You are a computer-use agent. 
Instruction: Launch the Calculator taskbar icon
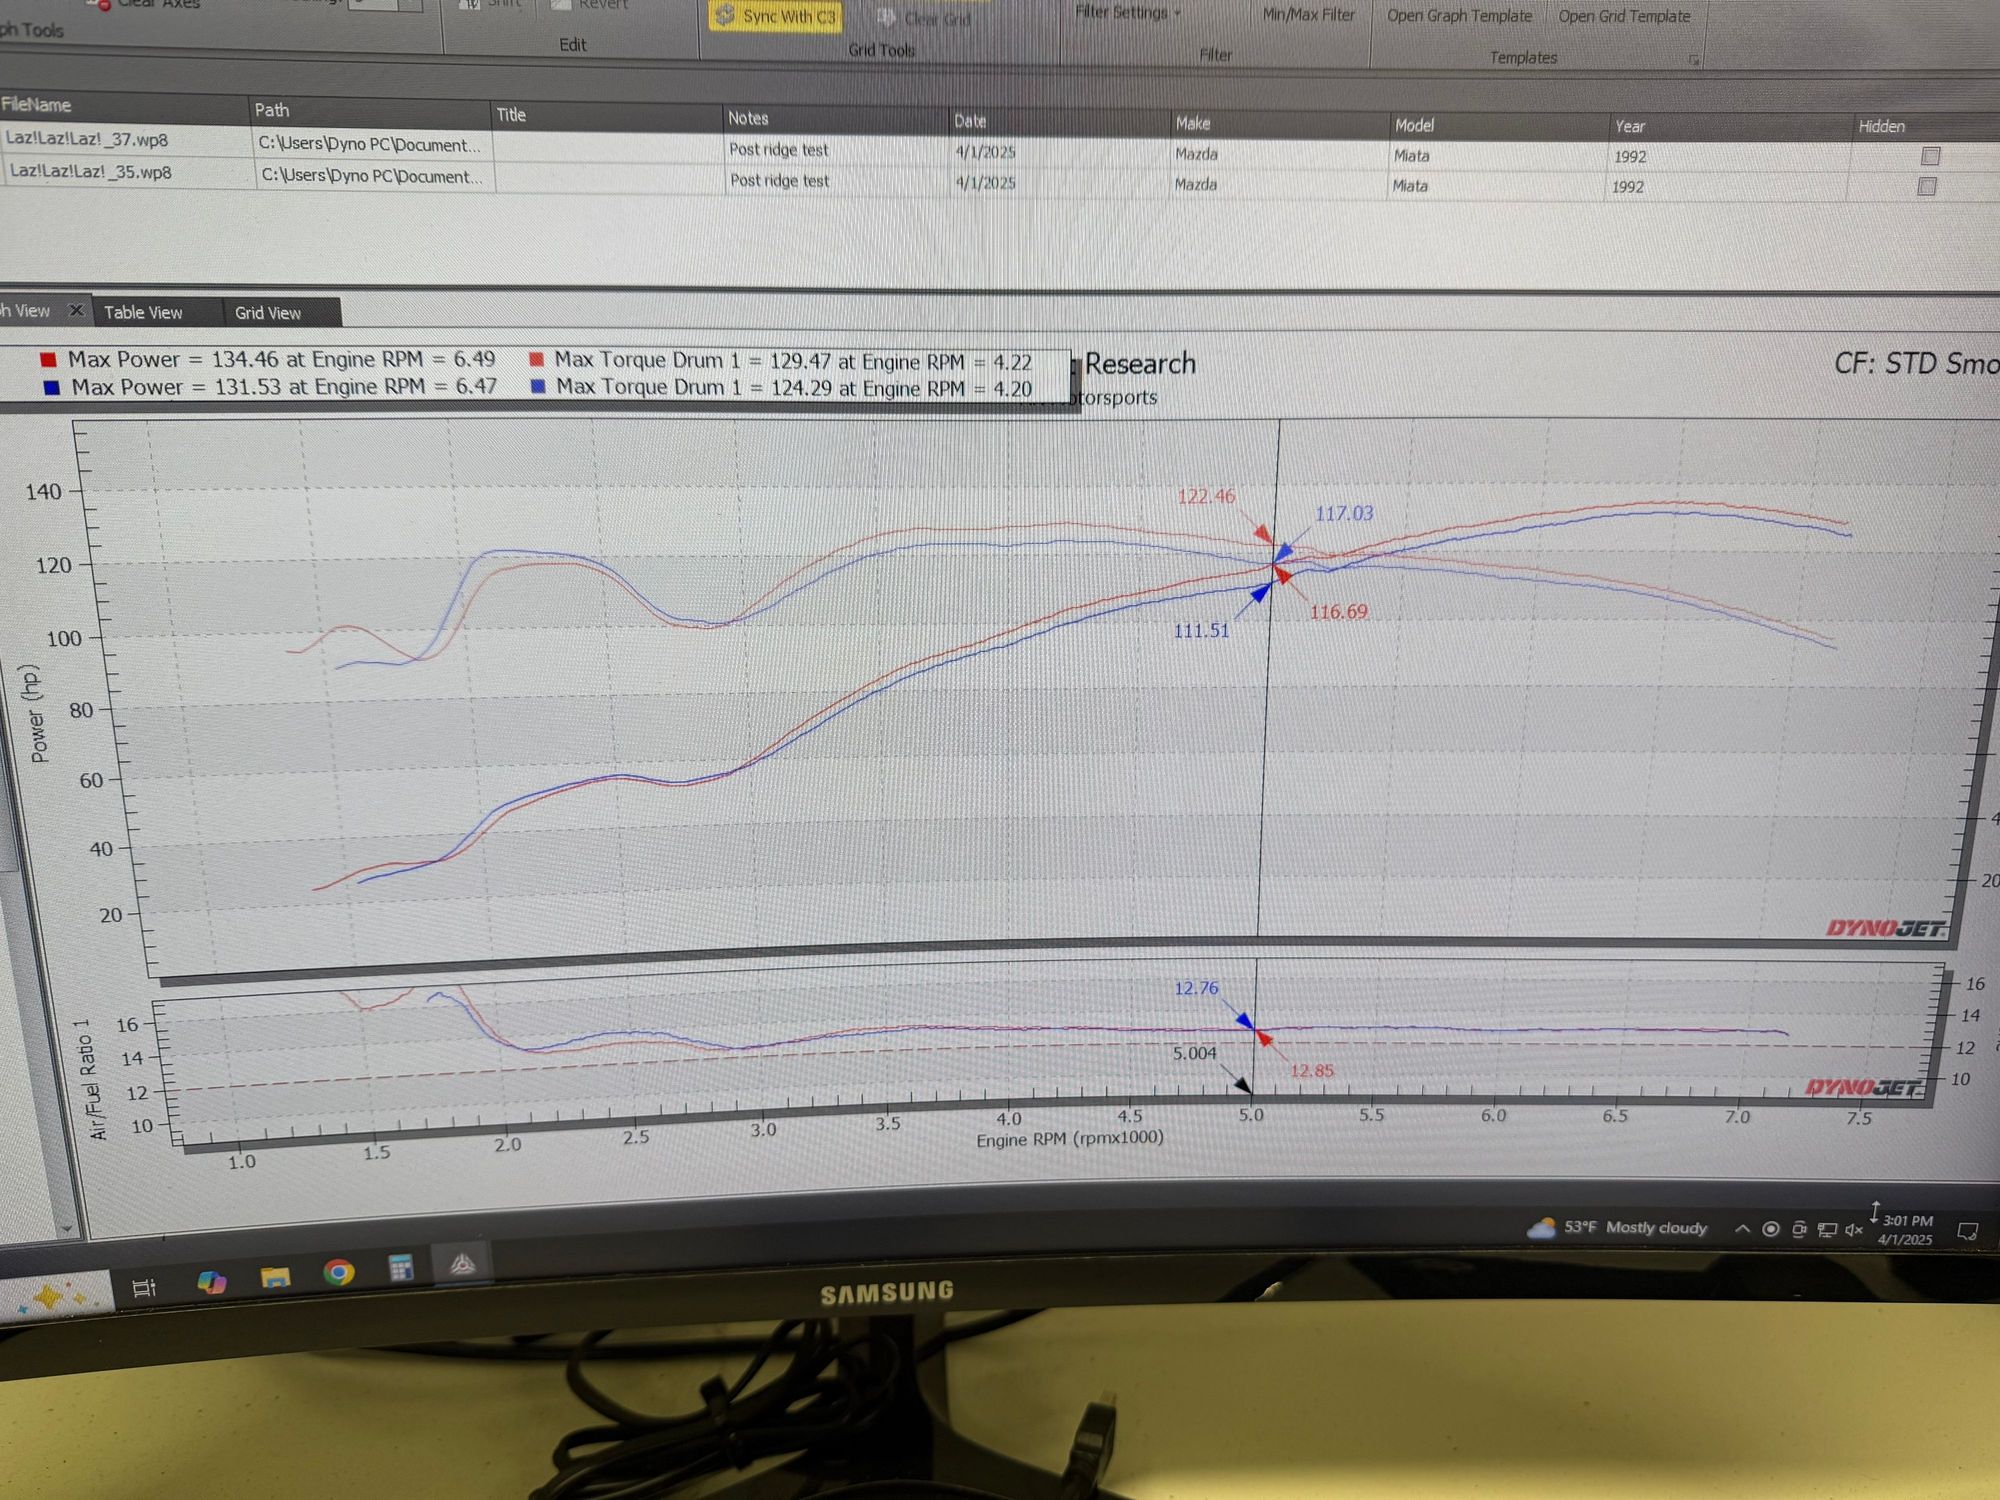pyautogui.click(x=401, y=1268)
